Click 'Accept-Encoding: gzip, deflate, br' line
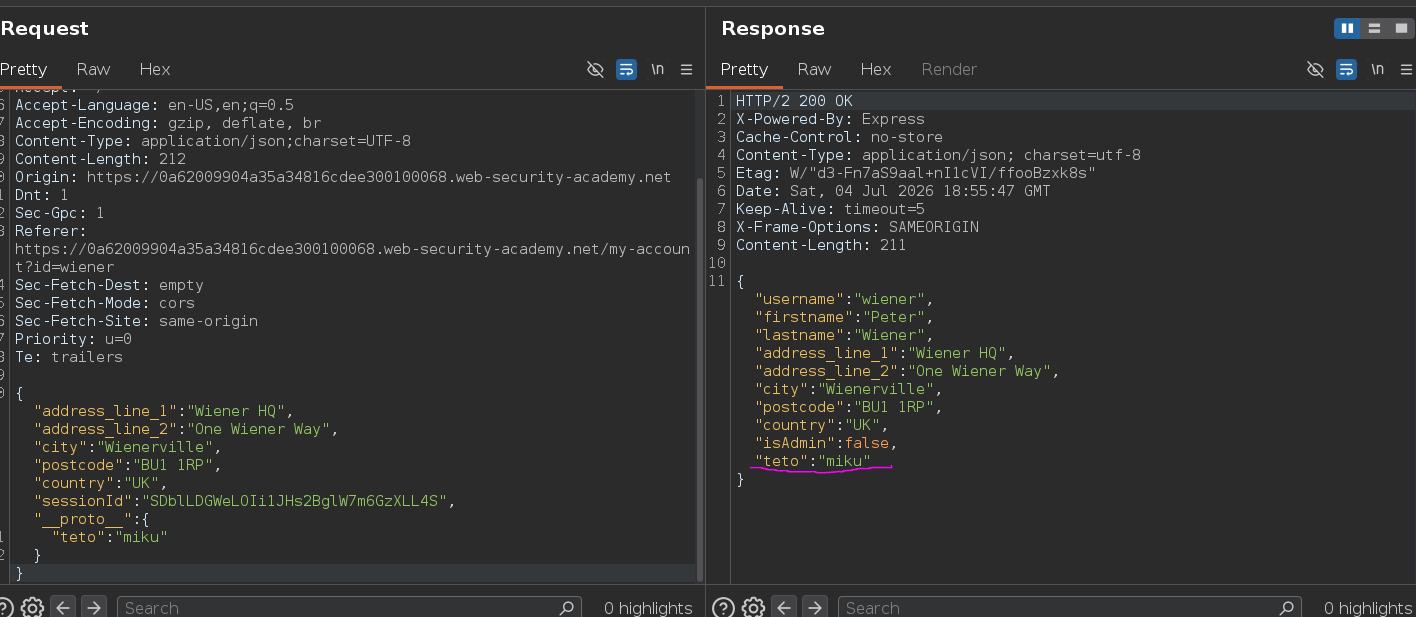Image resolution: width=1416 pixels, height=617 pixels. [168, 123]
